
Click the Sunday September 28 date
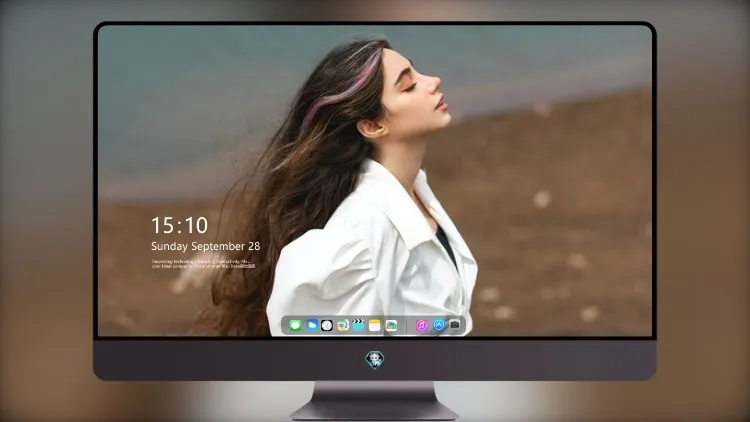coord(206,246)
